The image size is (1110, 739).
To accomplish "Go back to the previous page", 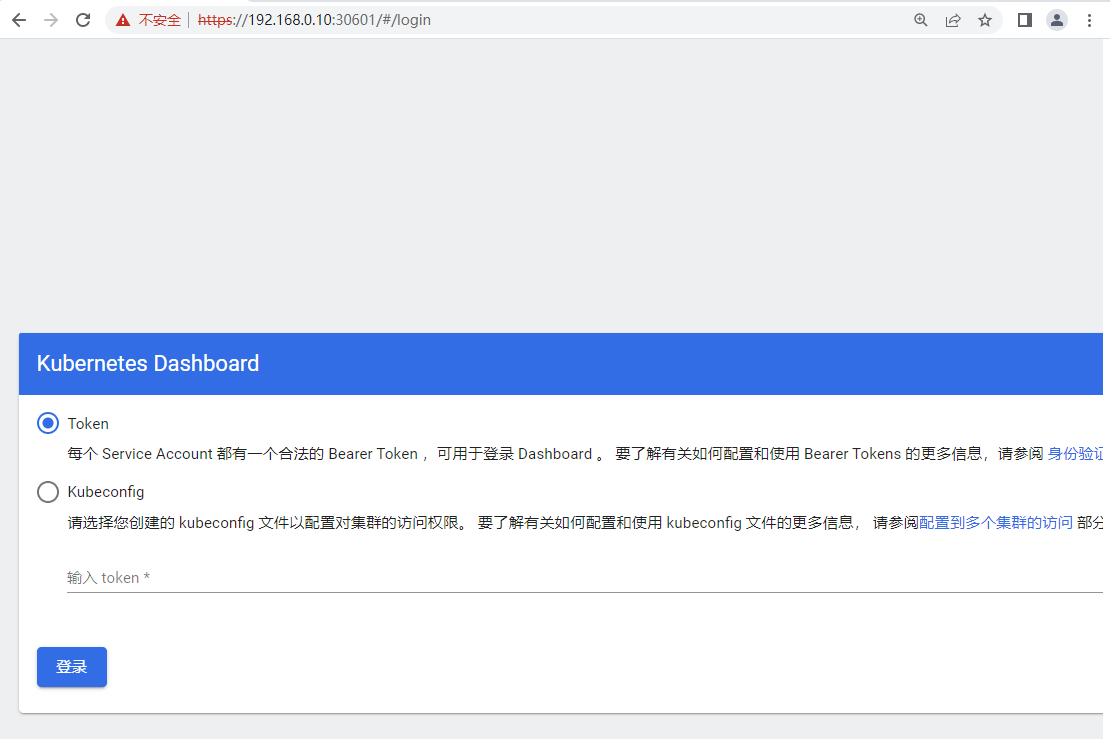I will [19, 20].
